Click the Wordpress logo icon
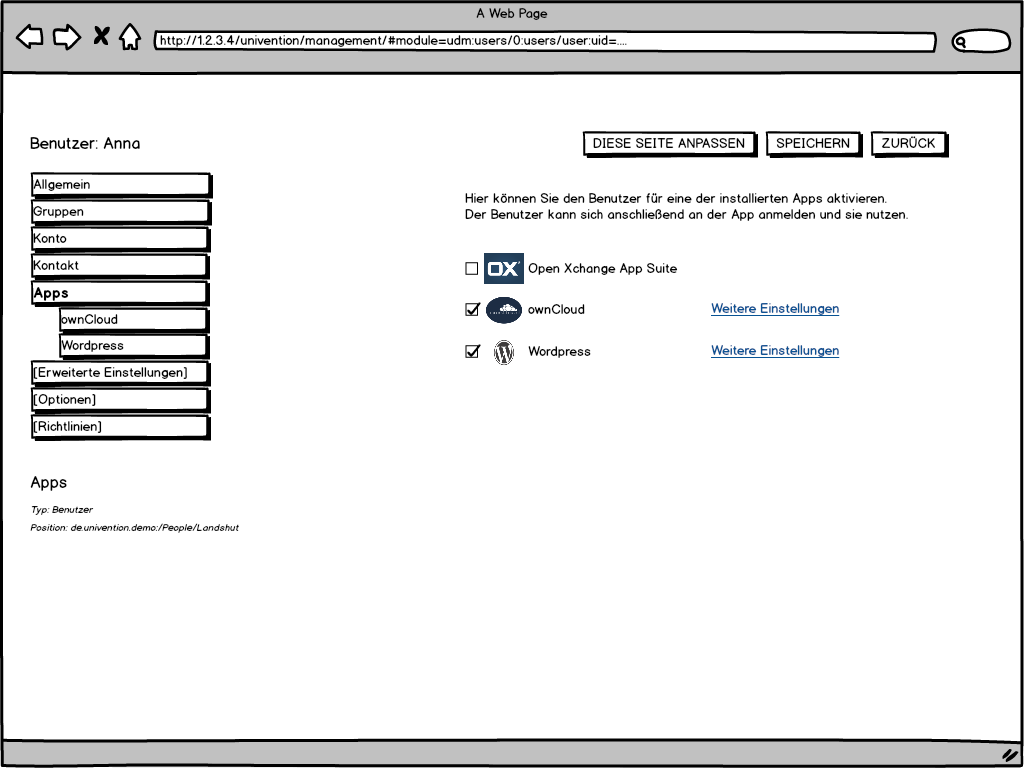1024x768 pixels. [504, 352]
